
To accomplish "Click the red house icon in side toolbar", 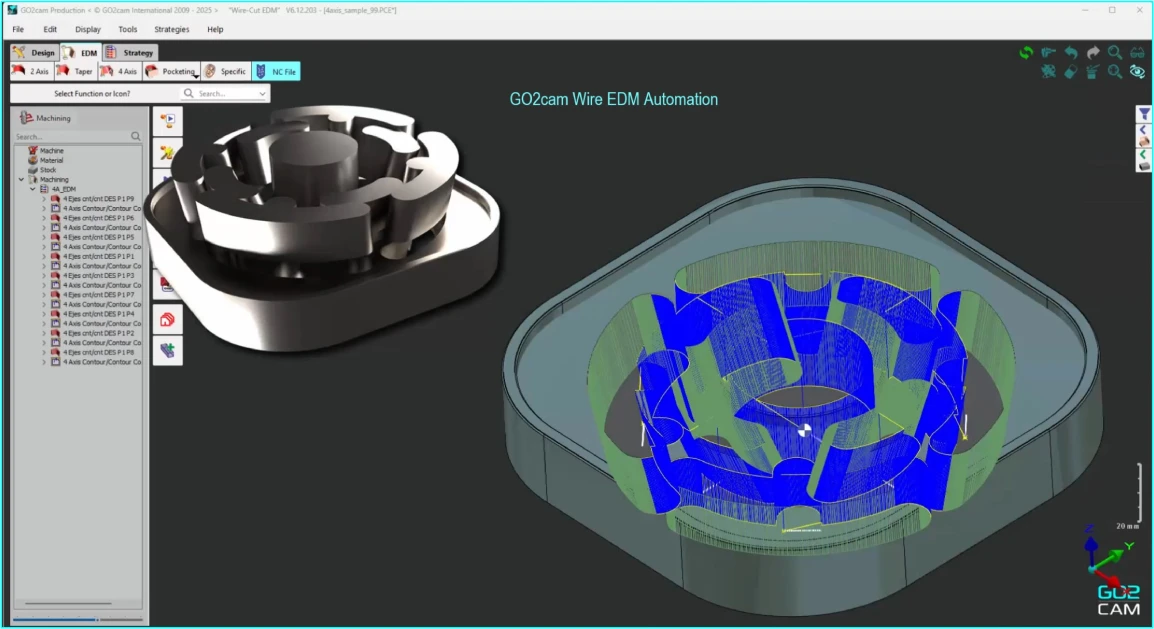I will pos(167,320).
